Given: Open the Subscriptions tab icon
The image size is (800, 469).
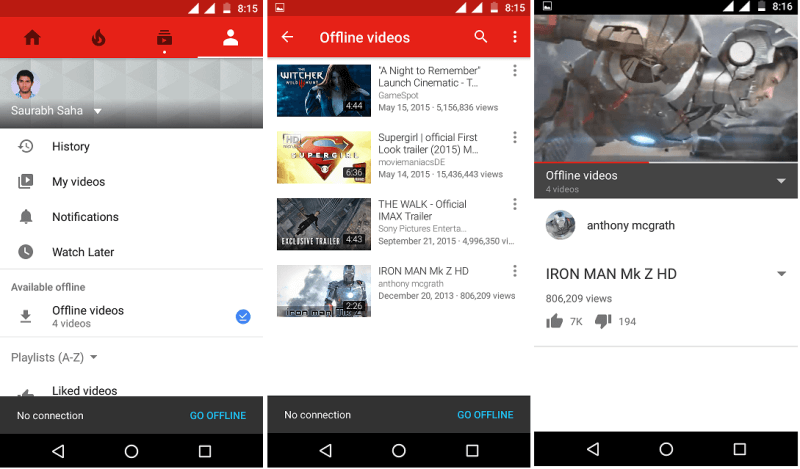Looking at the screenshot, I should [x=164, y=38].
